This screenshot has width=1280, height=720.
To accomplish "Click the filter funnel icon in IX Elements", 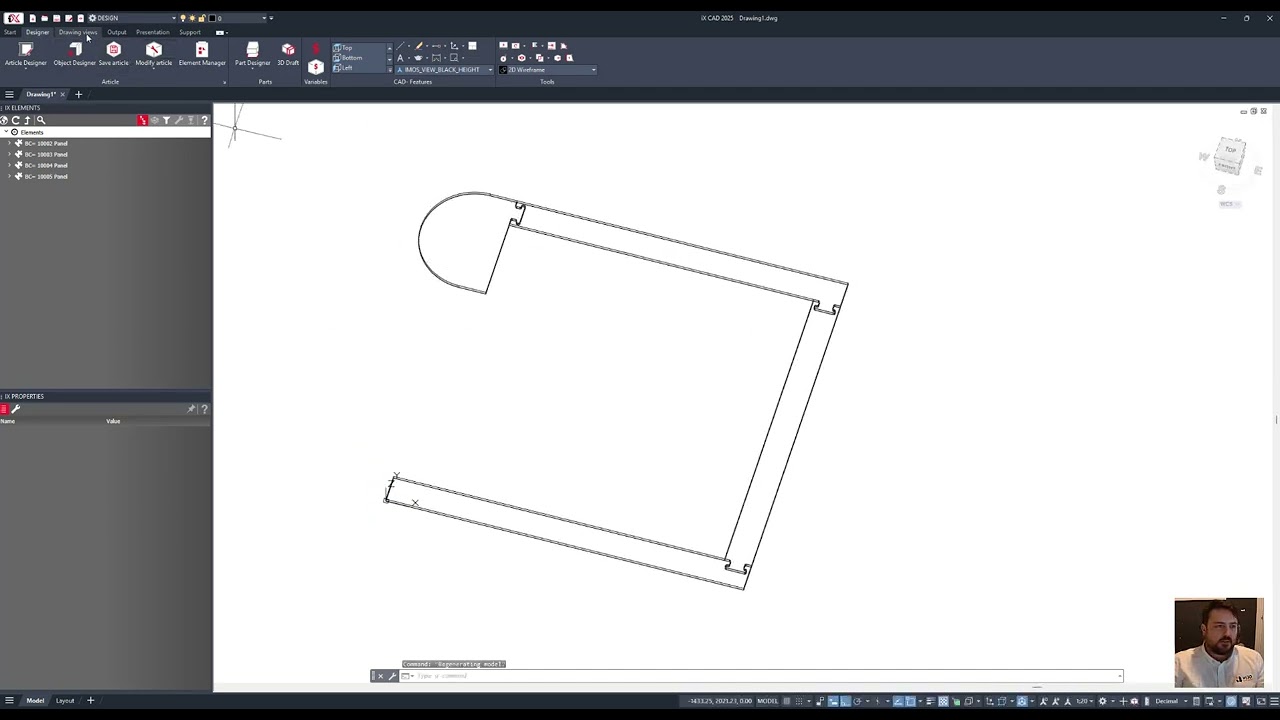I will (x=167, y=120).
